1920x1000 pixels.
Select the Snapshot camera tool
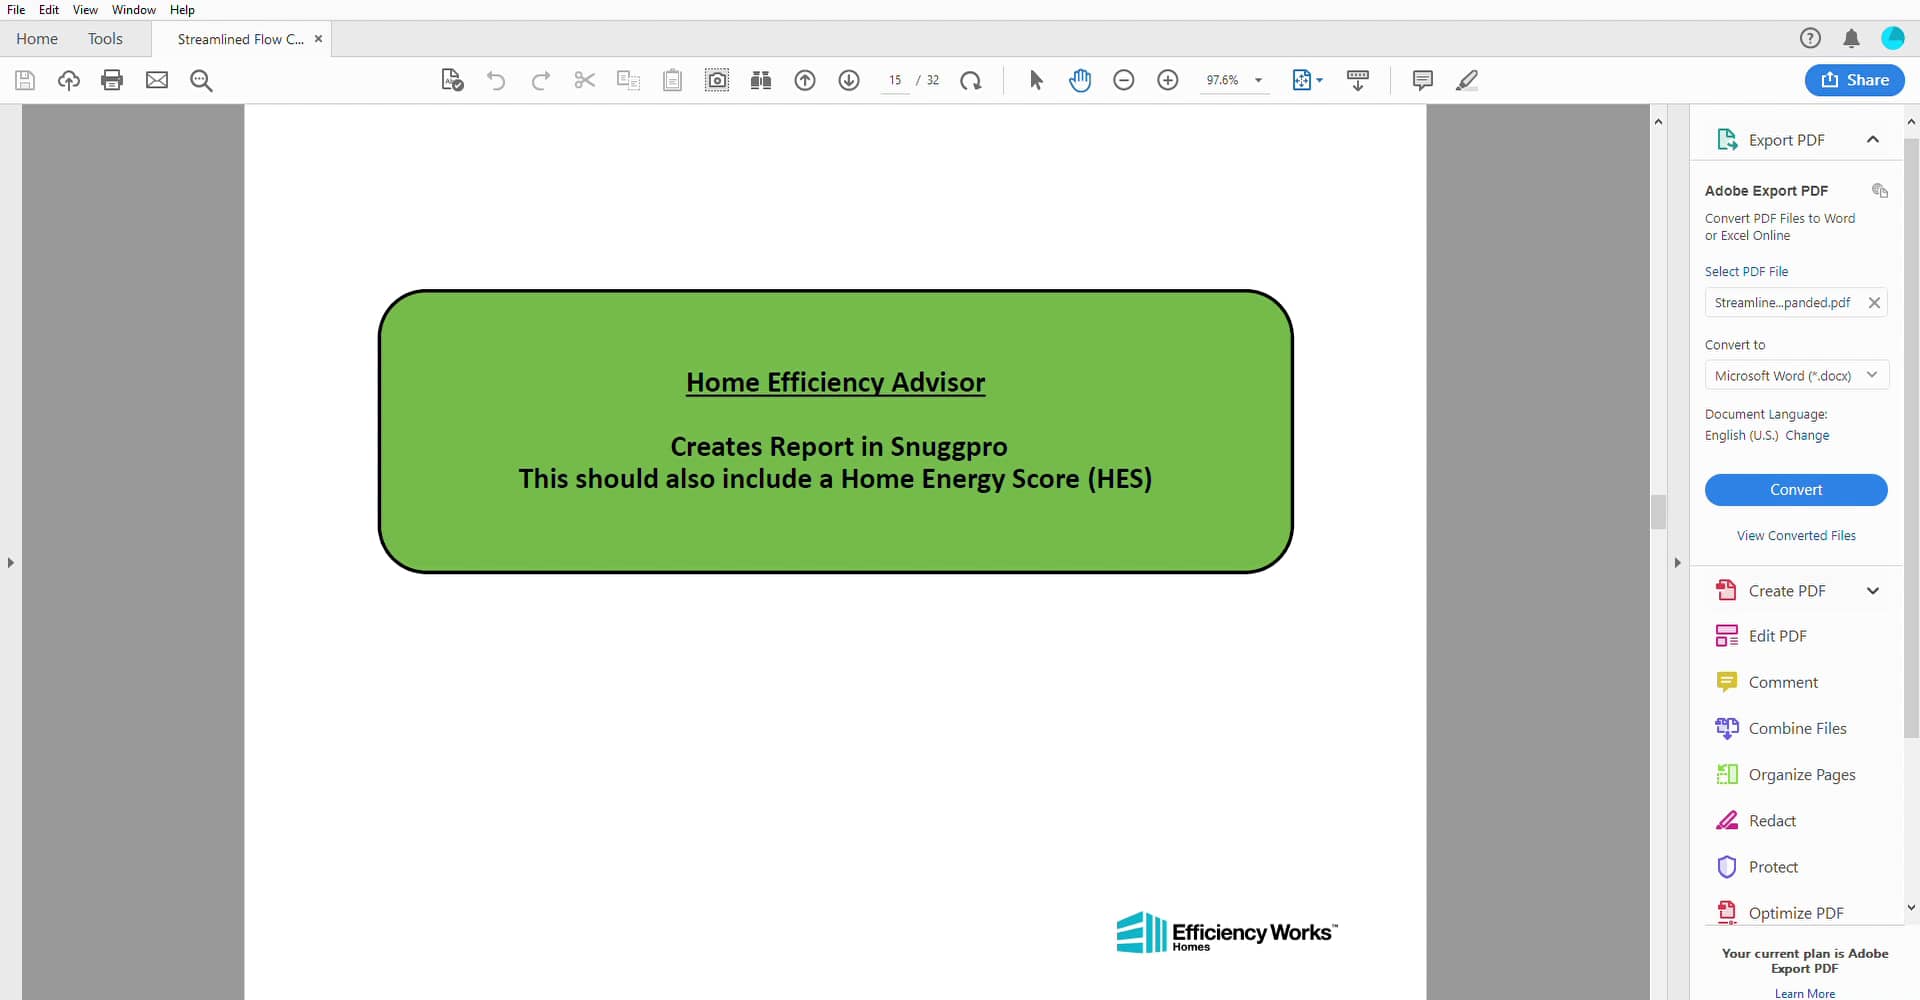pos(718,80)
